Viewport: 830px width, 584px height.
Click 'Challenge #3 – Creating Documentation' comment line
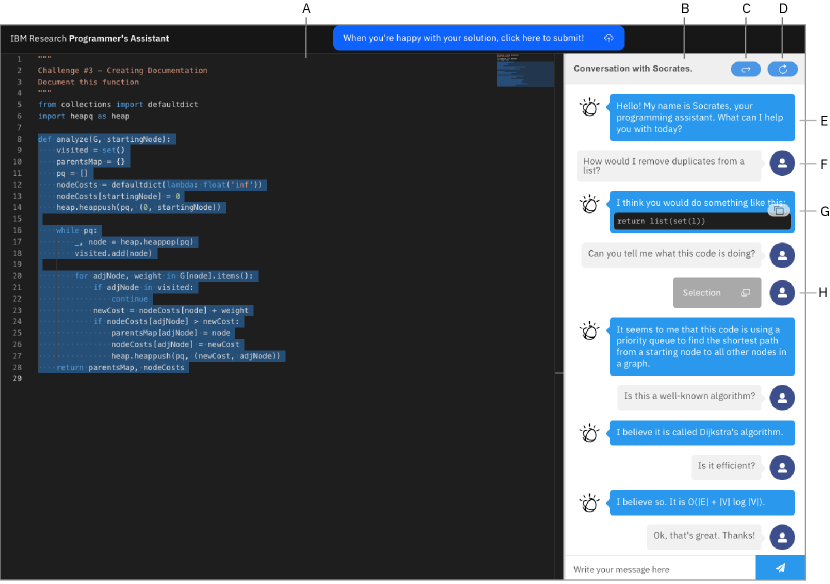click(x=122, y=70)
